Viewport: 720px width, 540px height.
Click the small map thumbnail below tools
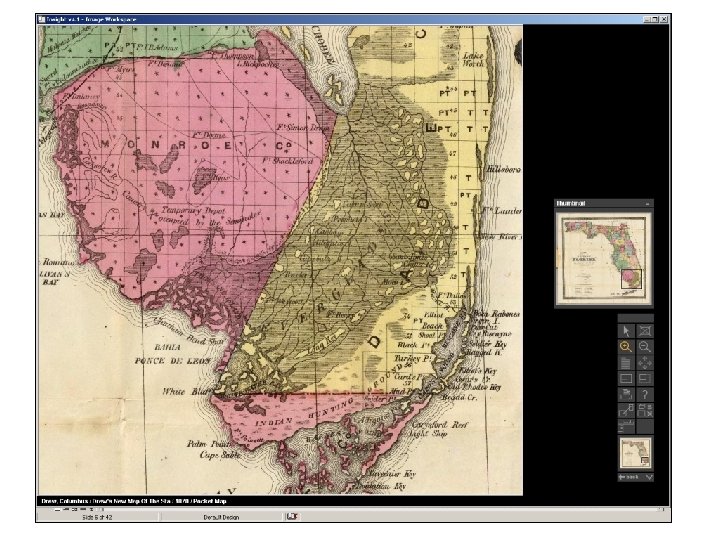[x=636, y=452]
